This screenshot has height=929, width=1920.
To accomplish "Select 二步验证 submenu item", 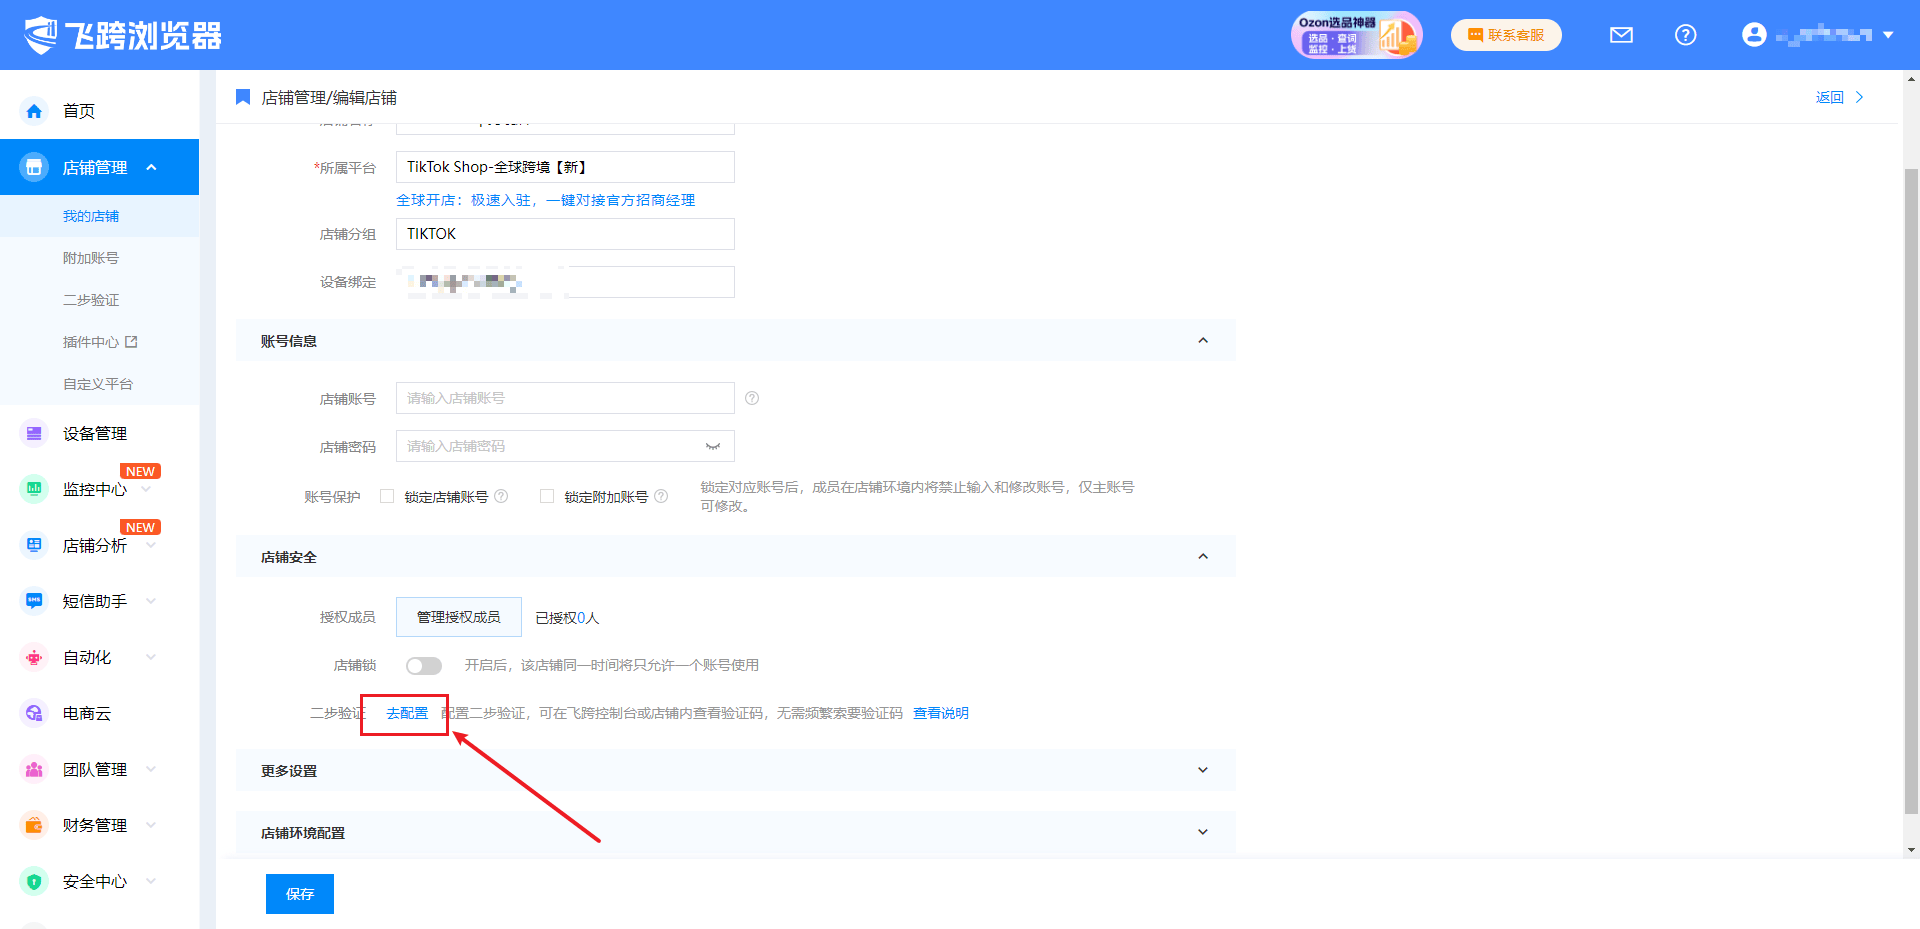I will pos(91,300).
